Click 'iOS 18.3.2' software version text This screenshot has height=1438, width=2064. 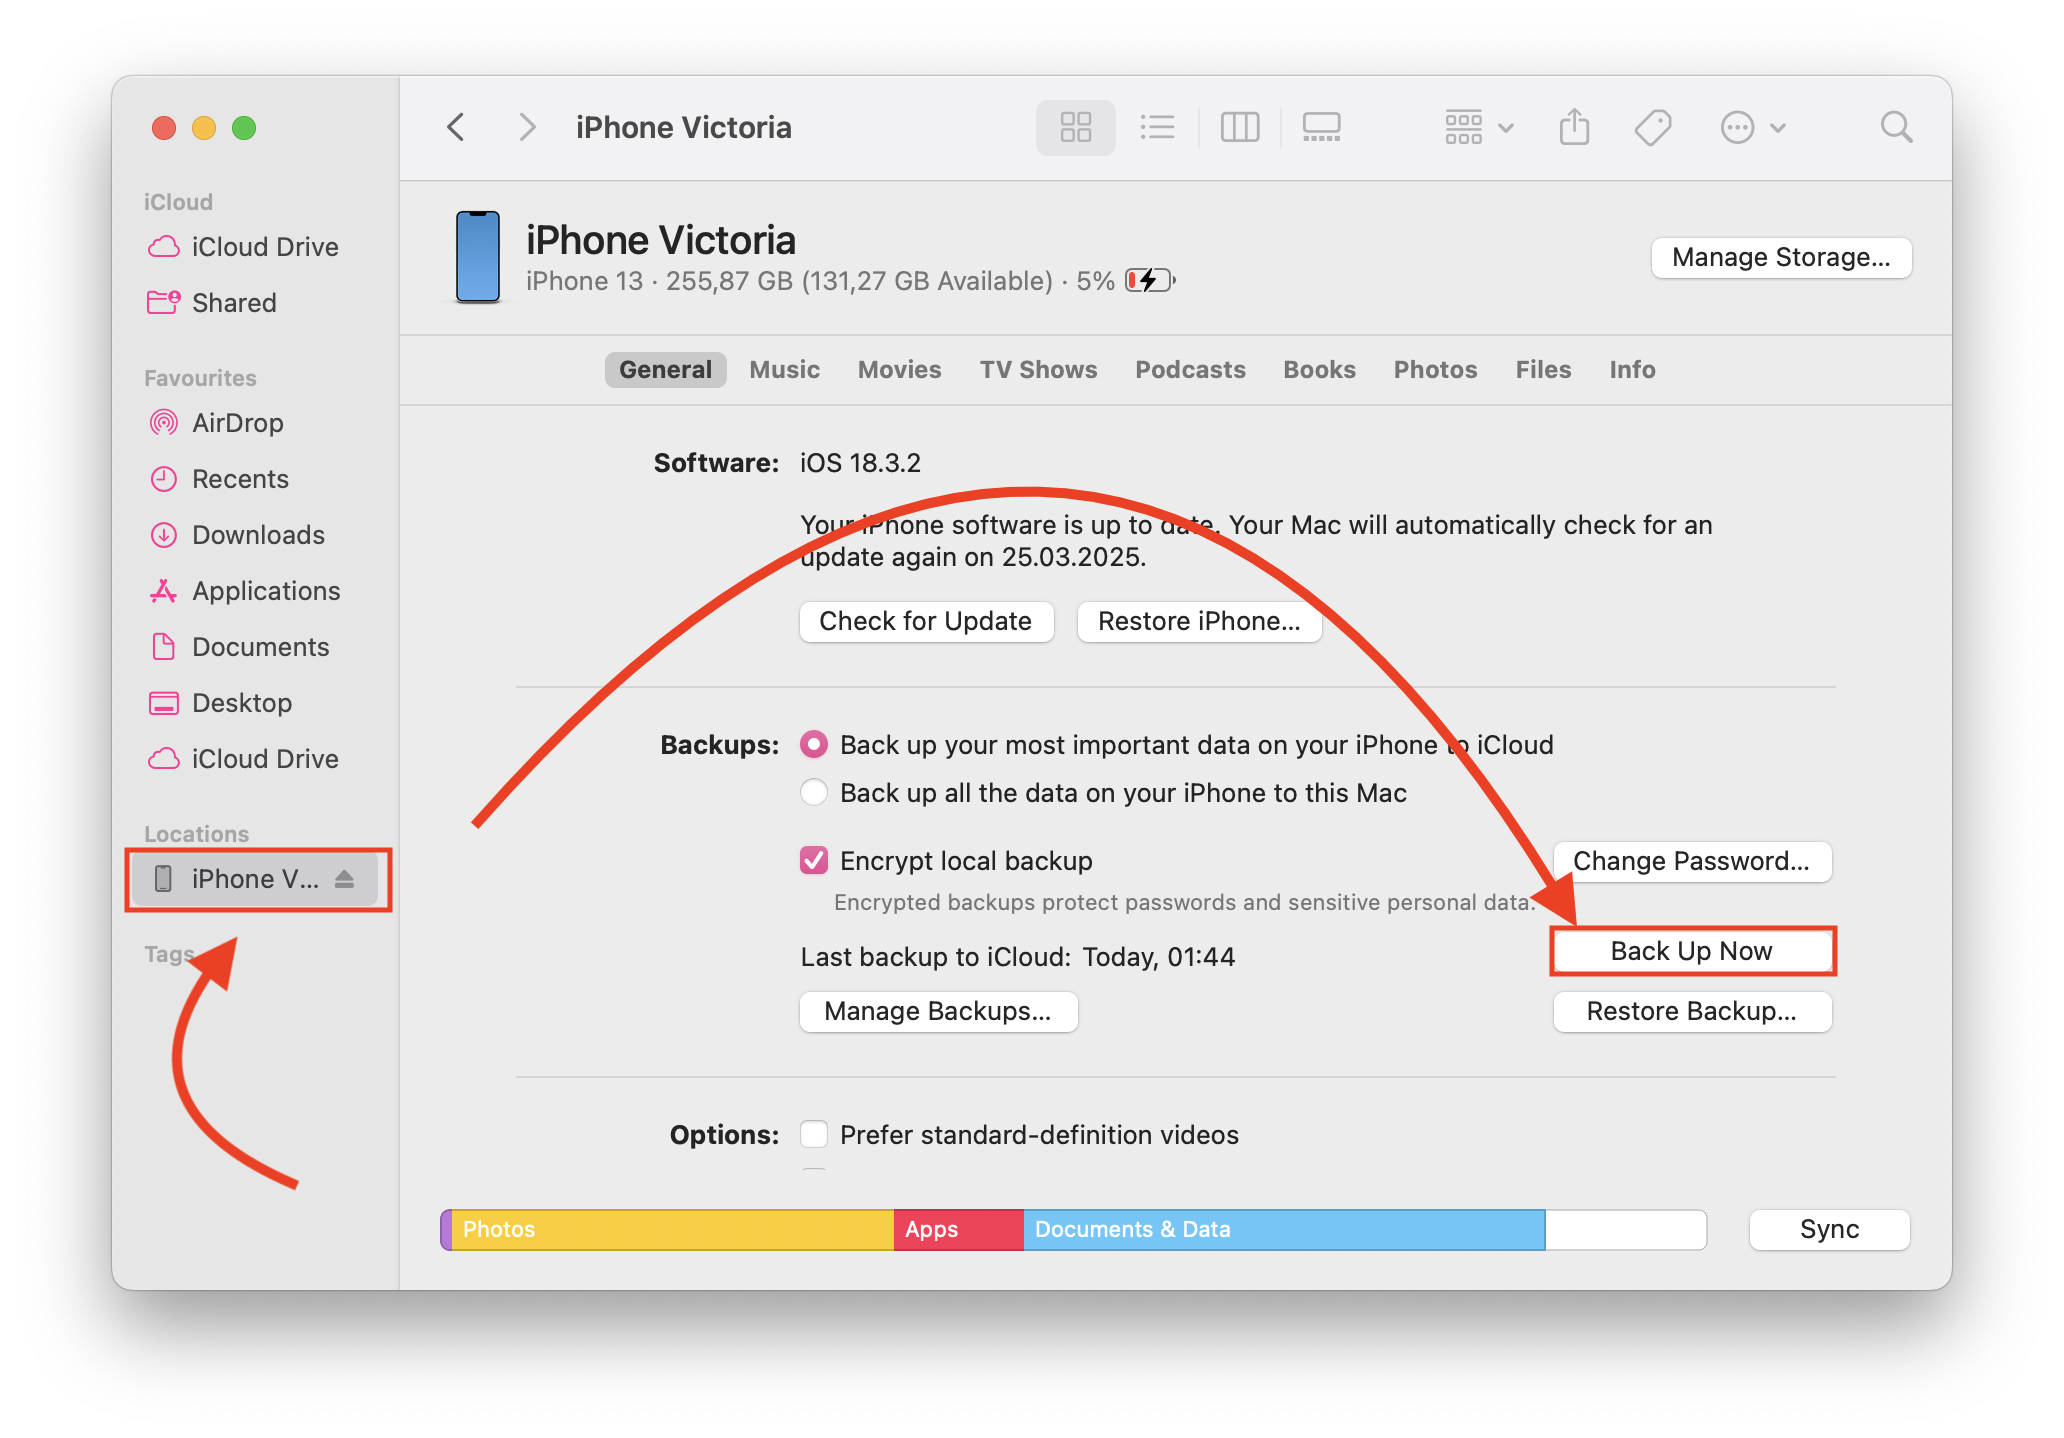(860, 463)
